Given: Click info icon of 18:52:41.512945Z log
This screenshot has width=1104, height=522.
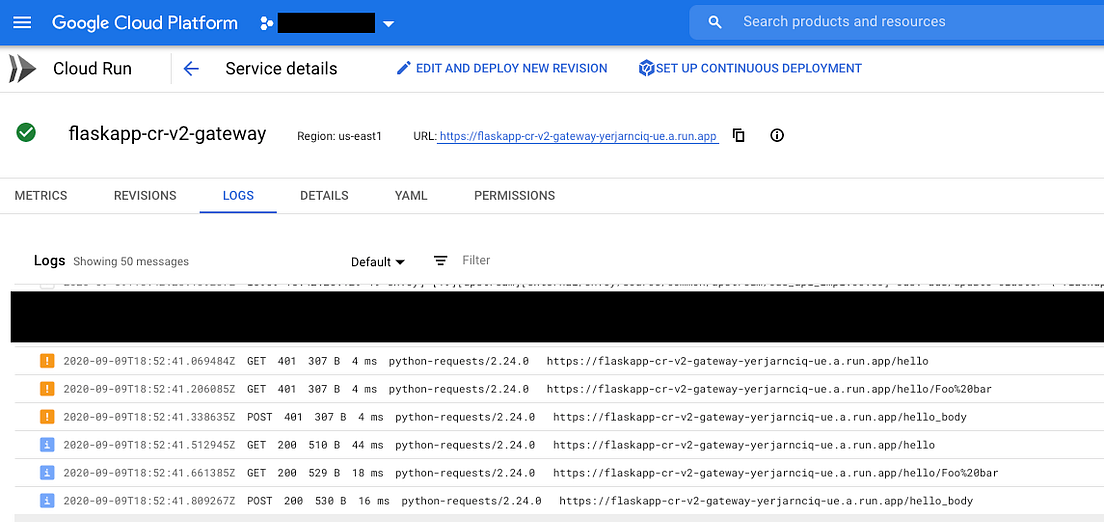Looking at the screenshot, I should coord(46,445).
